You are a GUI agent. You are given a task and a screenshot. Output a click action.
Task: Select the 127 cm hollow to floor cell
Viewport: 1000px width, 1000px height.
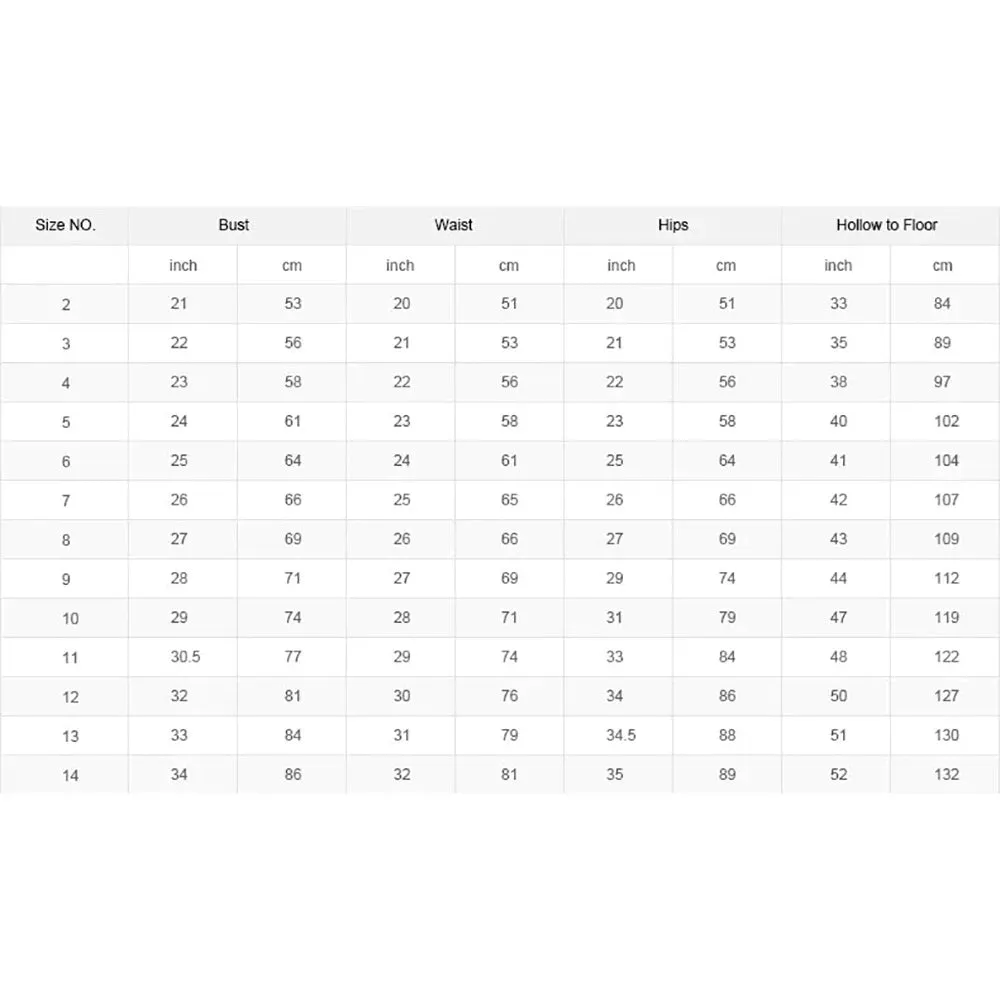pyautogui.click(x=946, y=696)
